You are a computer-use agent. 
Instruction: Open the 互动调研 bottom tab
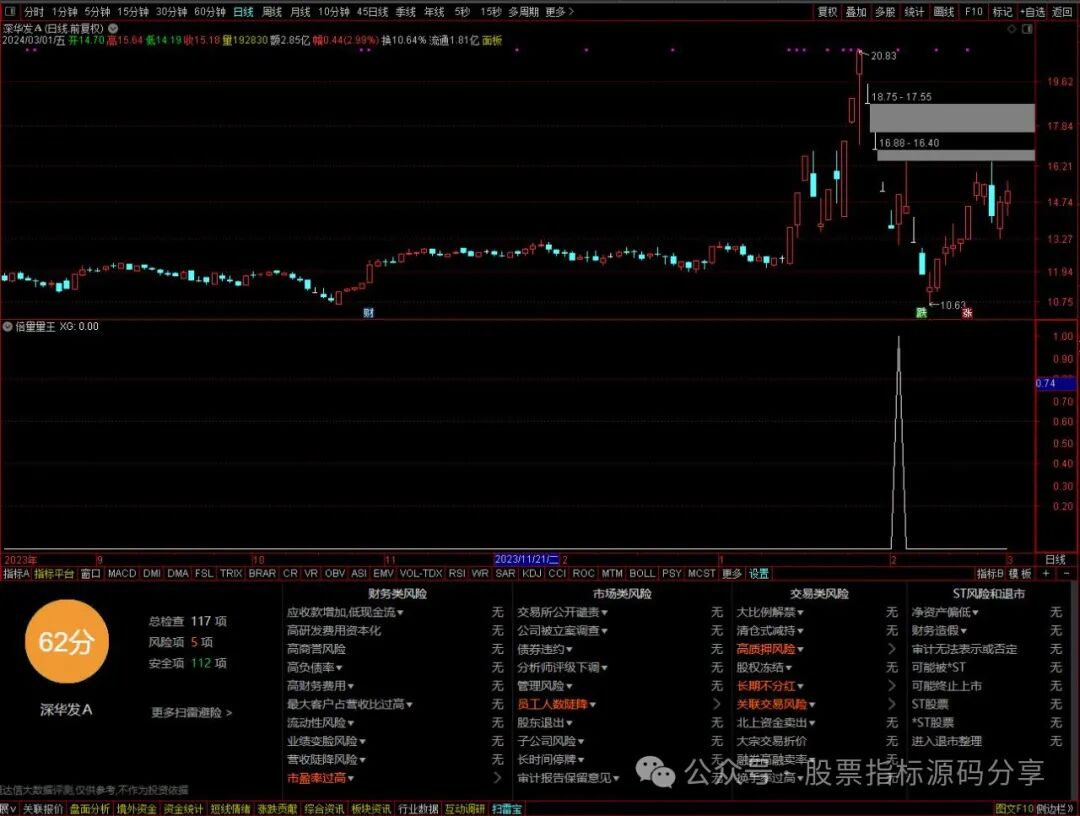tap(464, 808)
